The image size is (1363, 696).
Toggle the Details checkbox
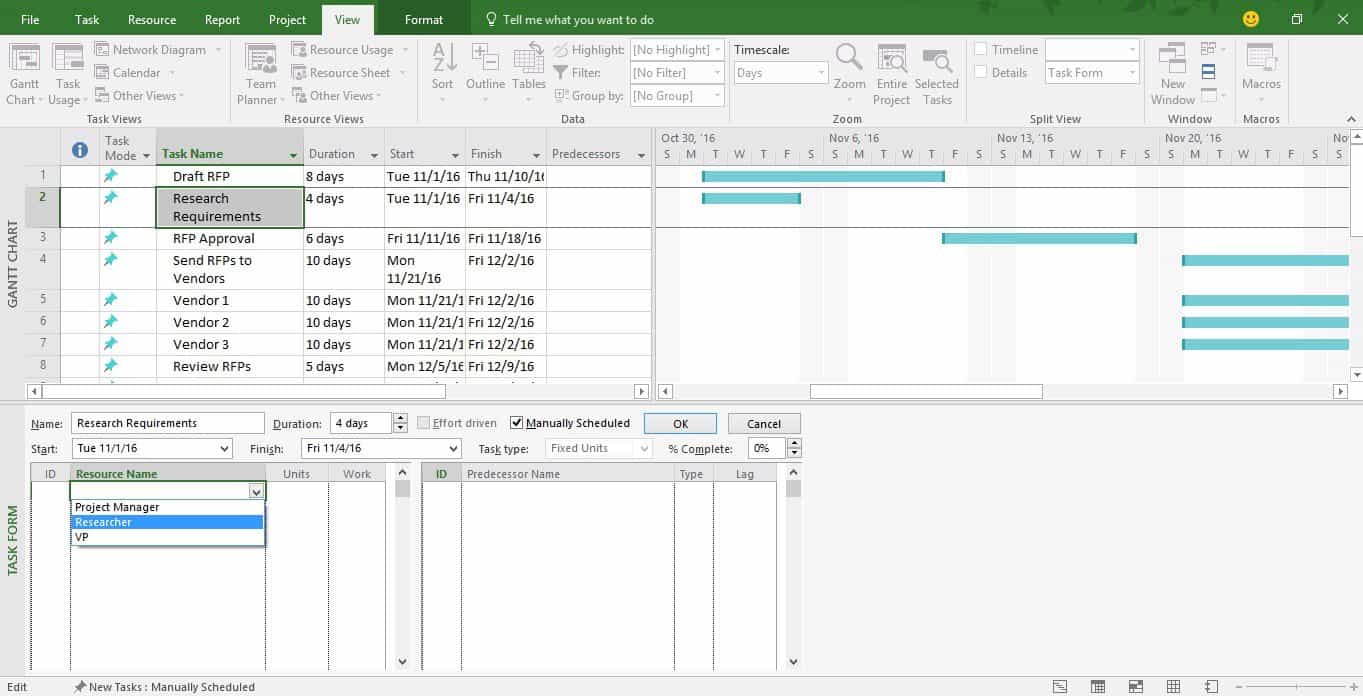981,73
